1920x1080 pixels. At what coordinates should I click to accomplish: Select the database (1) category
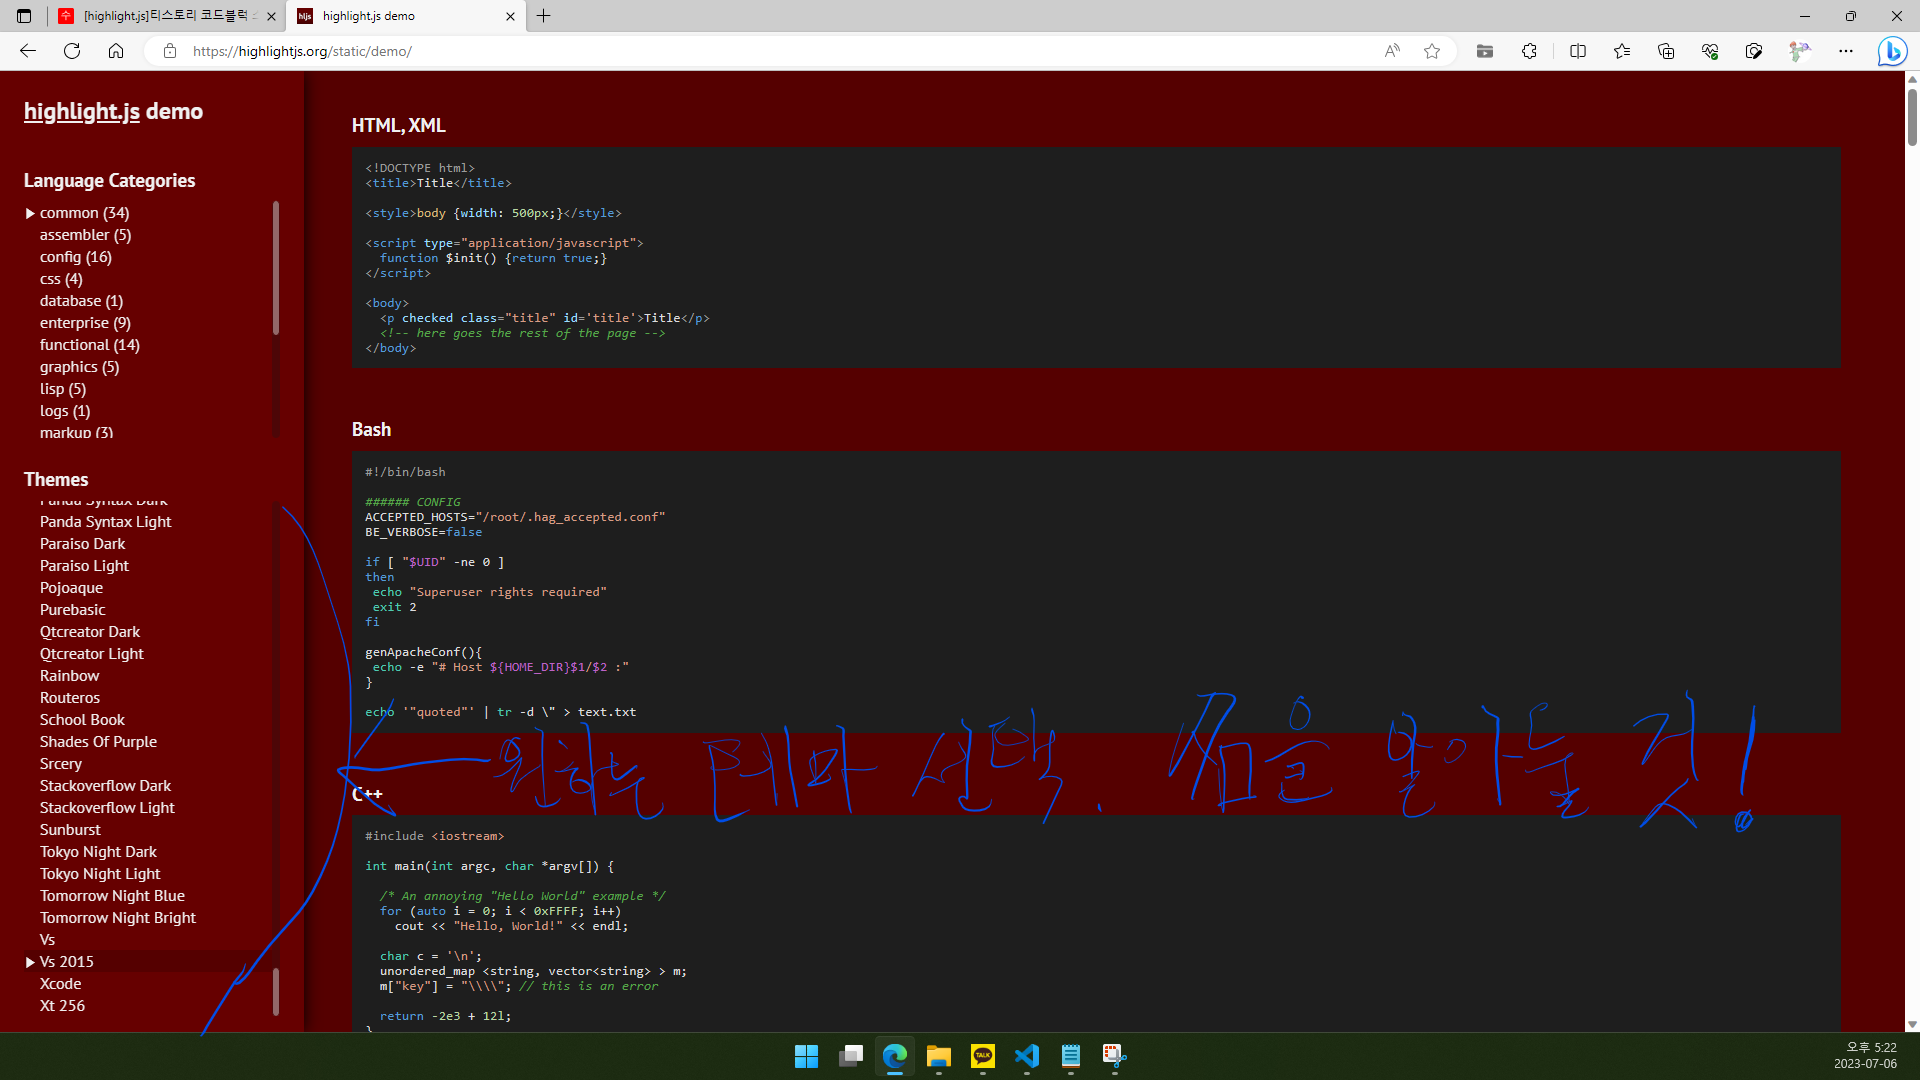click(81, 301)
